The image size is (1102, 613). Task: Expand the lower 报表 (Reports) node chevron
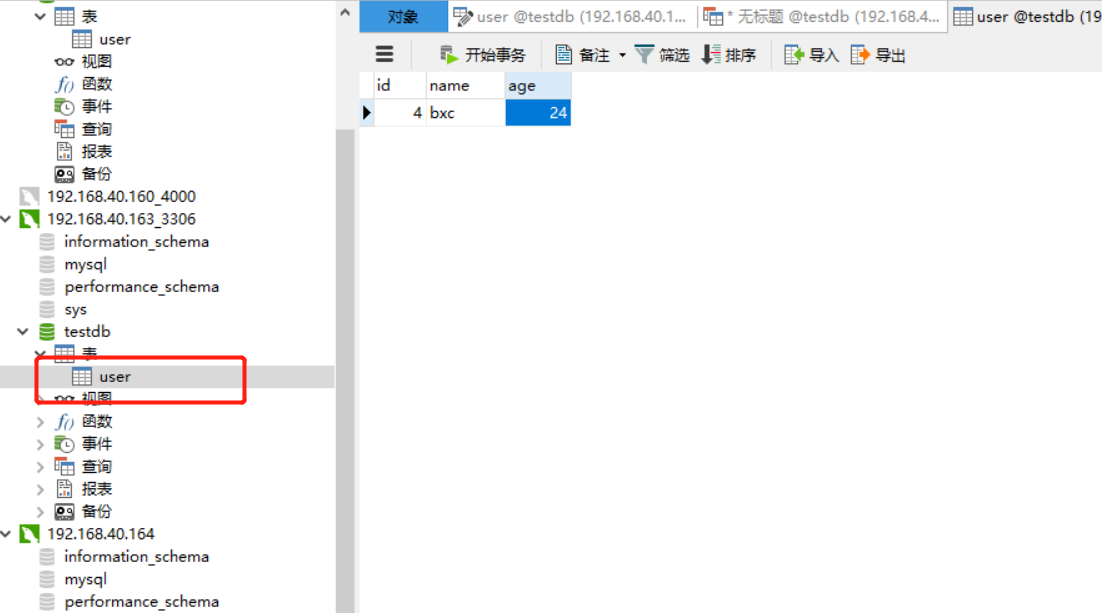click(x=40, y=489)
